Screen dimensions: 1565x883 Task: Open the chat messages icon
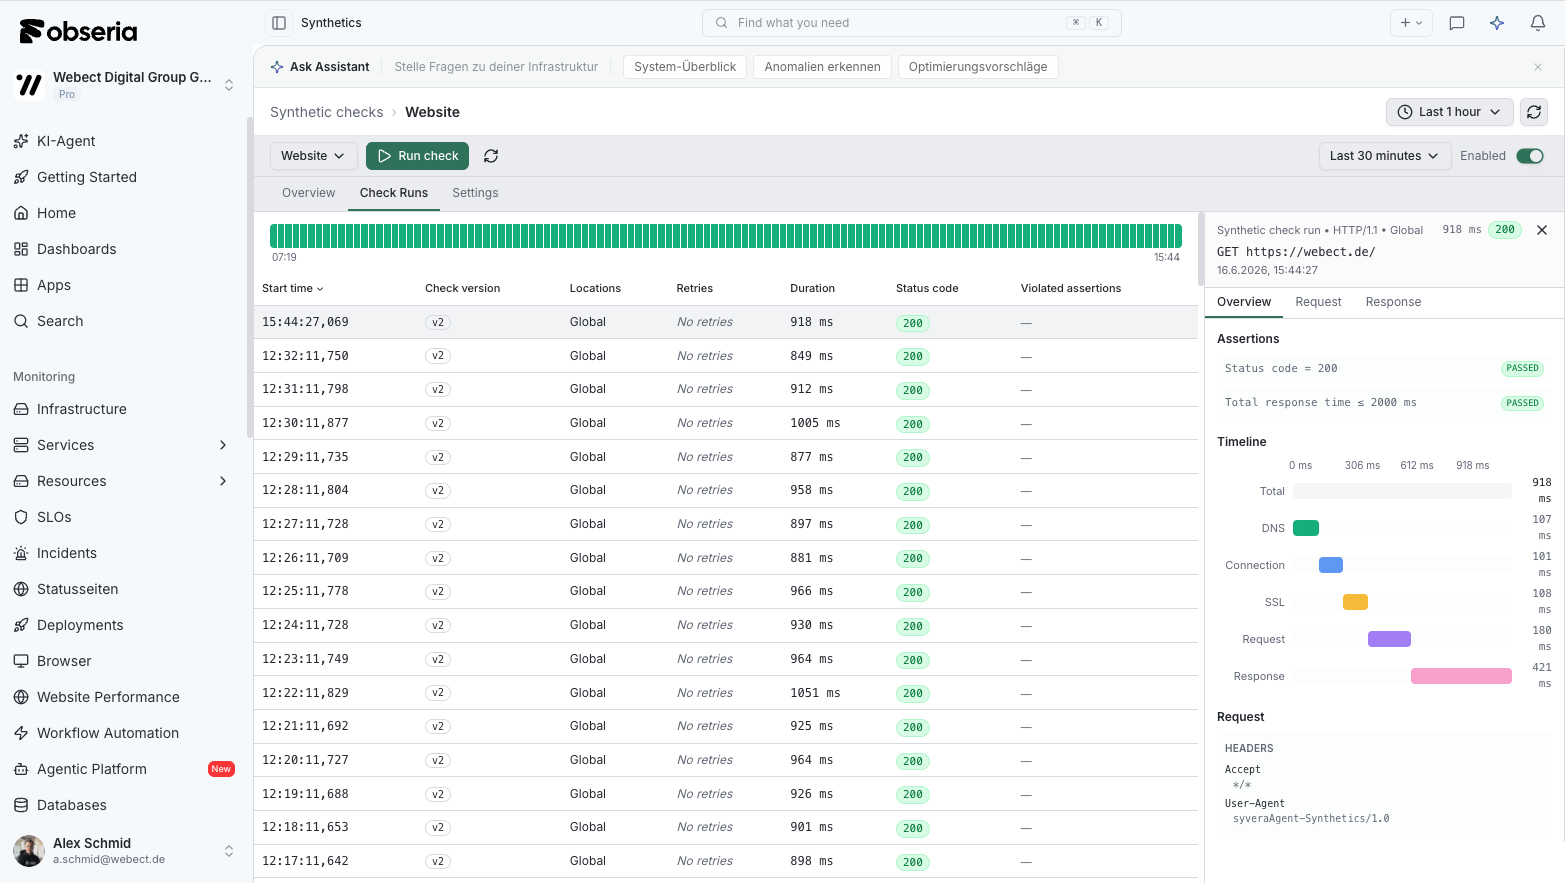click(1457, 23)
